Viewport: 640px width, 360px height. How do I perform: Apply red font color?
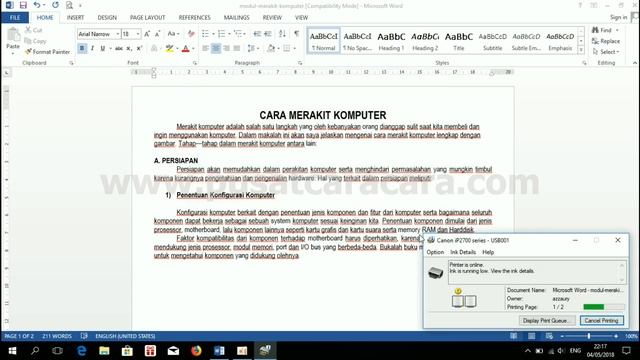coord(186,49)
